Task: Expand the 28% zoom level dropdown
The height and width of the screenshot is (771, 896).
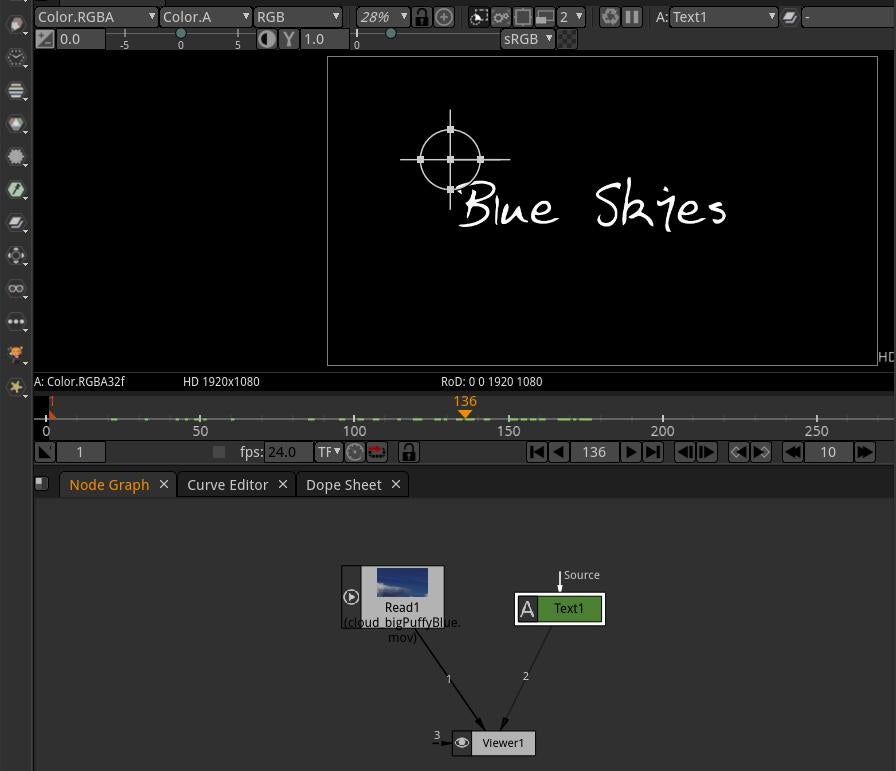Action: (383, 17)
